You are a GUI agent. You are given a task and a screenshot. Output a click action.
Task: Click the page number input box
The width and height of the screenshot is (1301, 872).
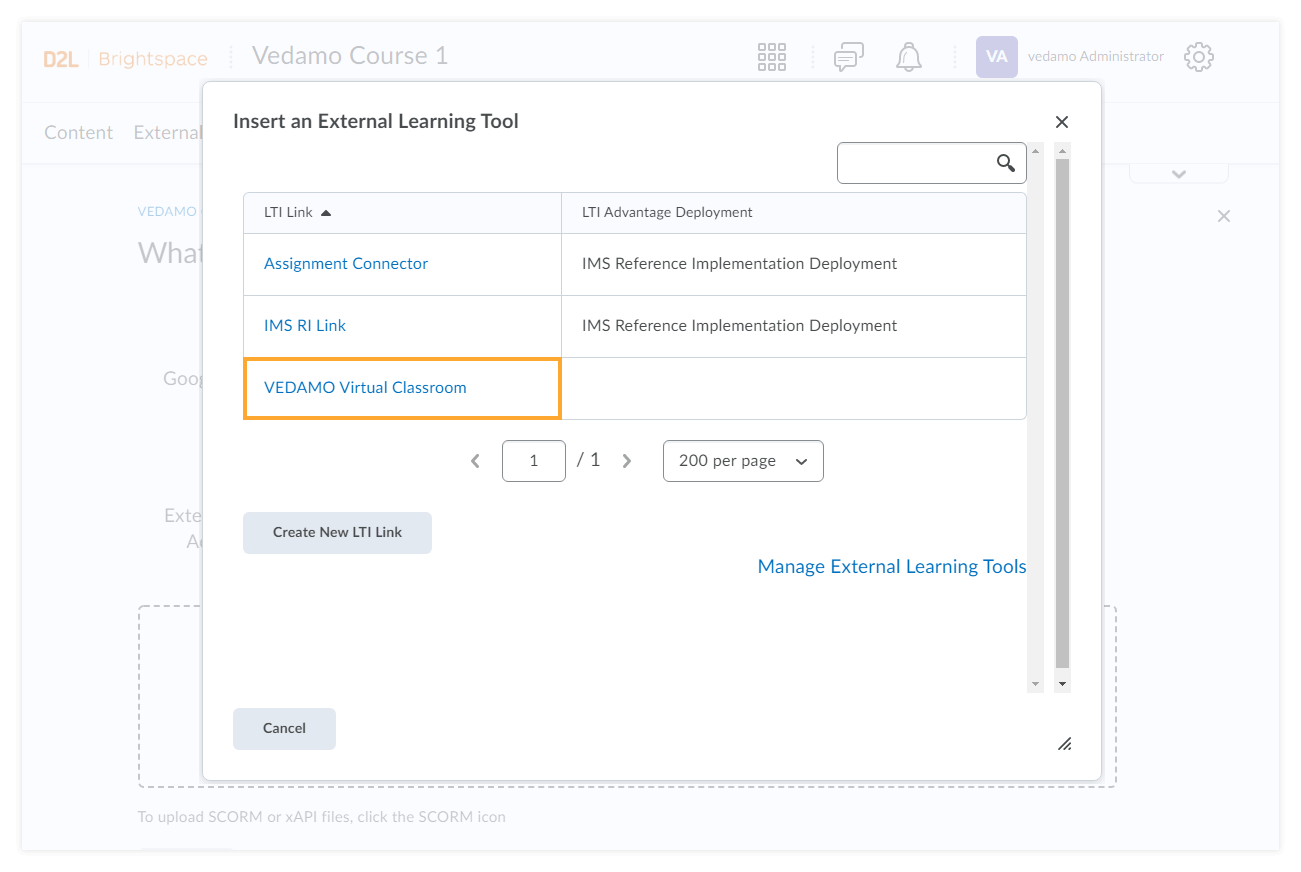click(534, 461)
